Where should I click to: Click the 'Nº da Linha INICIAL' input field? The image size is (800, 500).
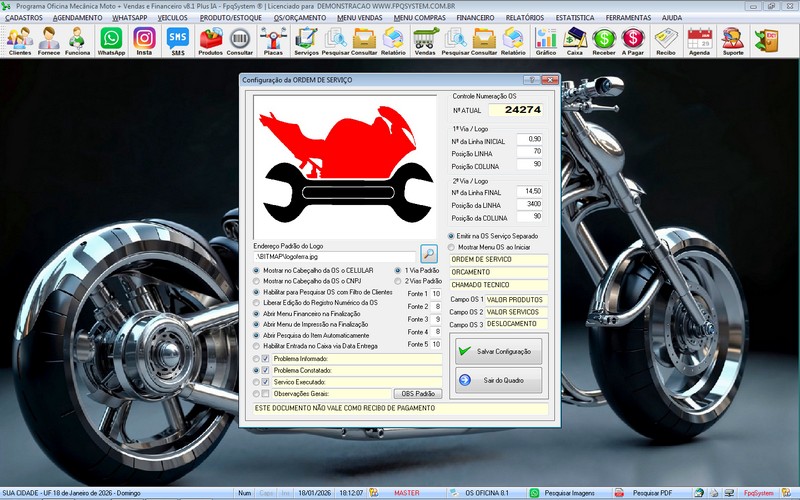coord(529,139)
